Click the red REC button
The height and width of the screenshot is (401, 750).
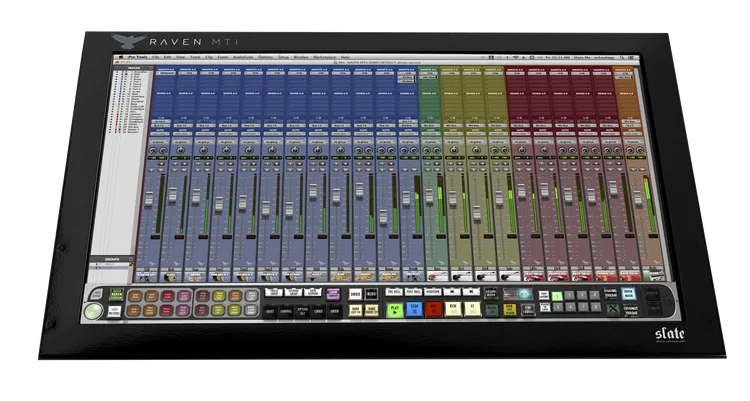pyautogui.click(x=433, y=310)
